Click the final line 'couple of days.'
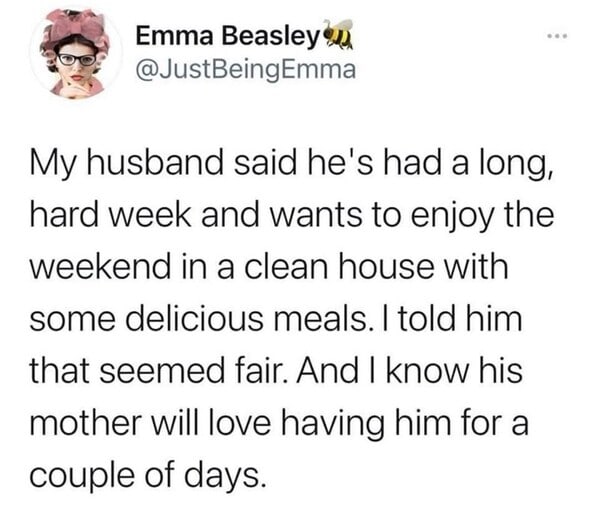This screenshot has width=599, height=510. (x=147, y=478)
